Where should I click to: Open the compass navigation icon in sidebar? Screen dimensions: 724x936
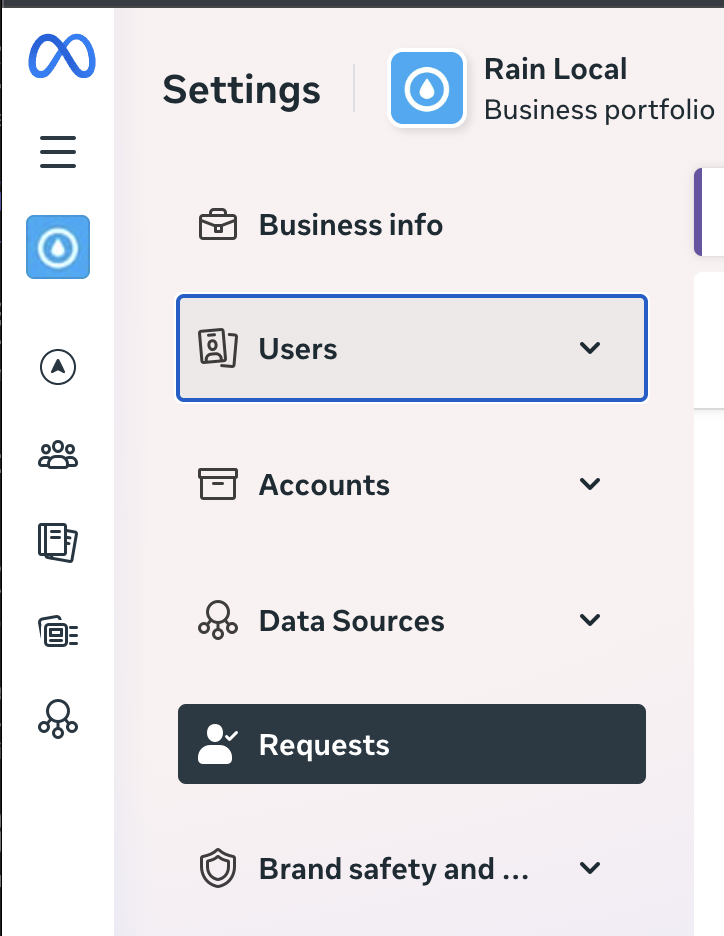(x=58, y=367)
